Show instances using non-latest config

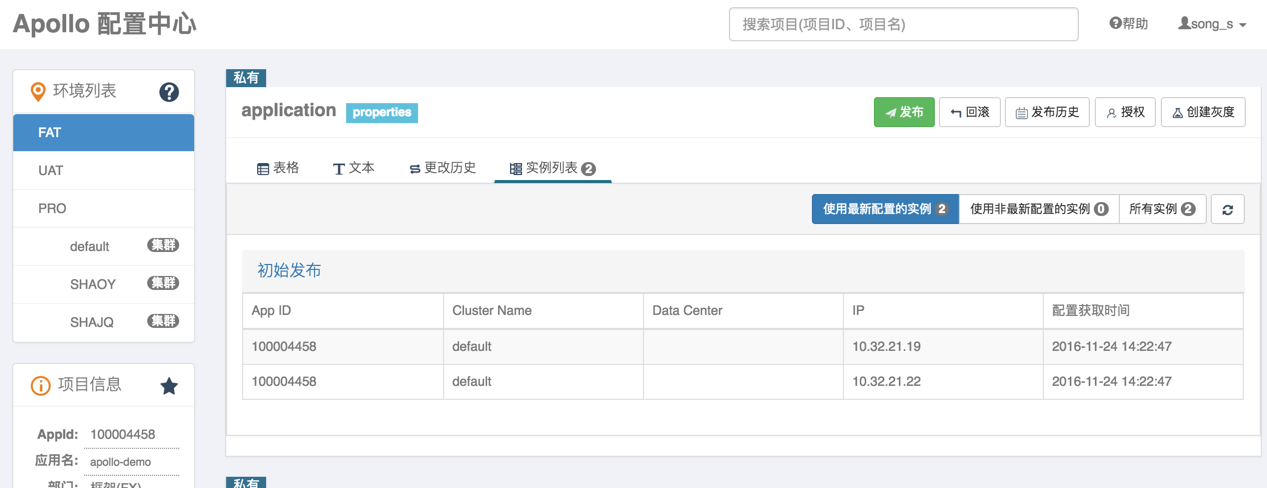tap(1039, 209)
